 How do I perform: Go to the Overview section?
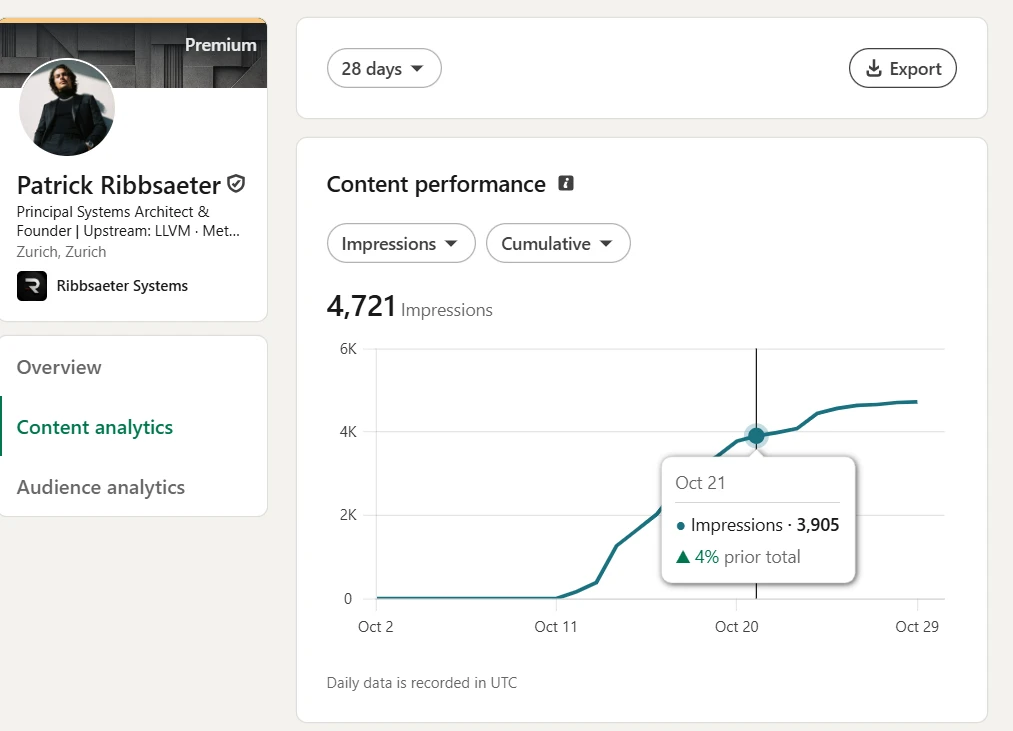click(x=59, y=367)
